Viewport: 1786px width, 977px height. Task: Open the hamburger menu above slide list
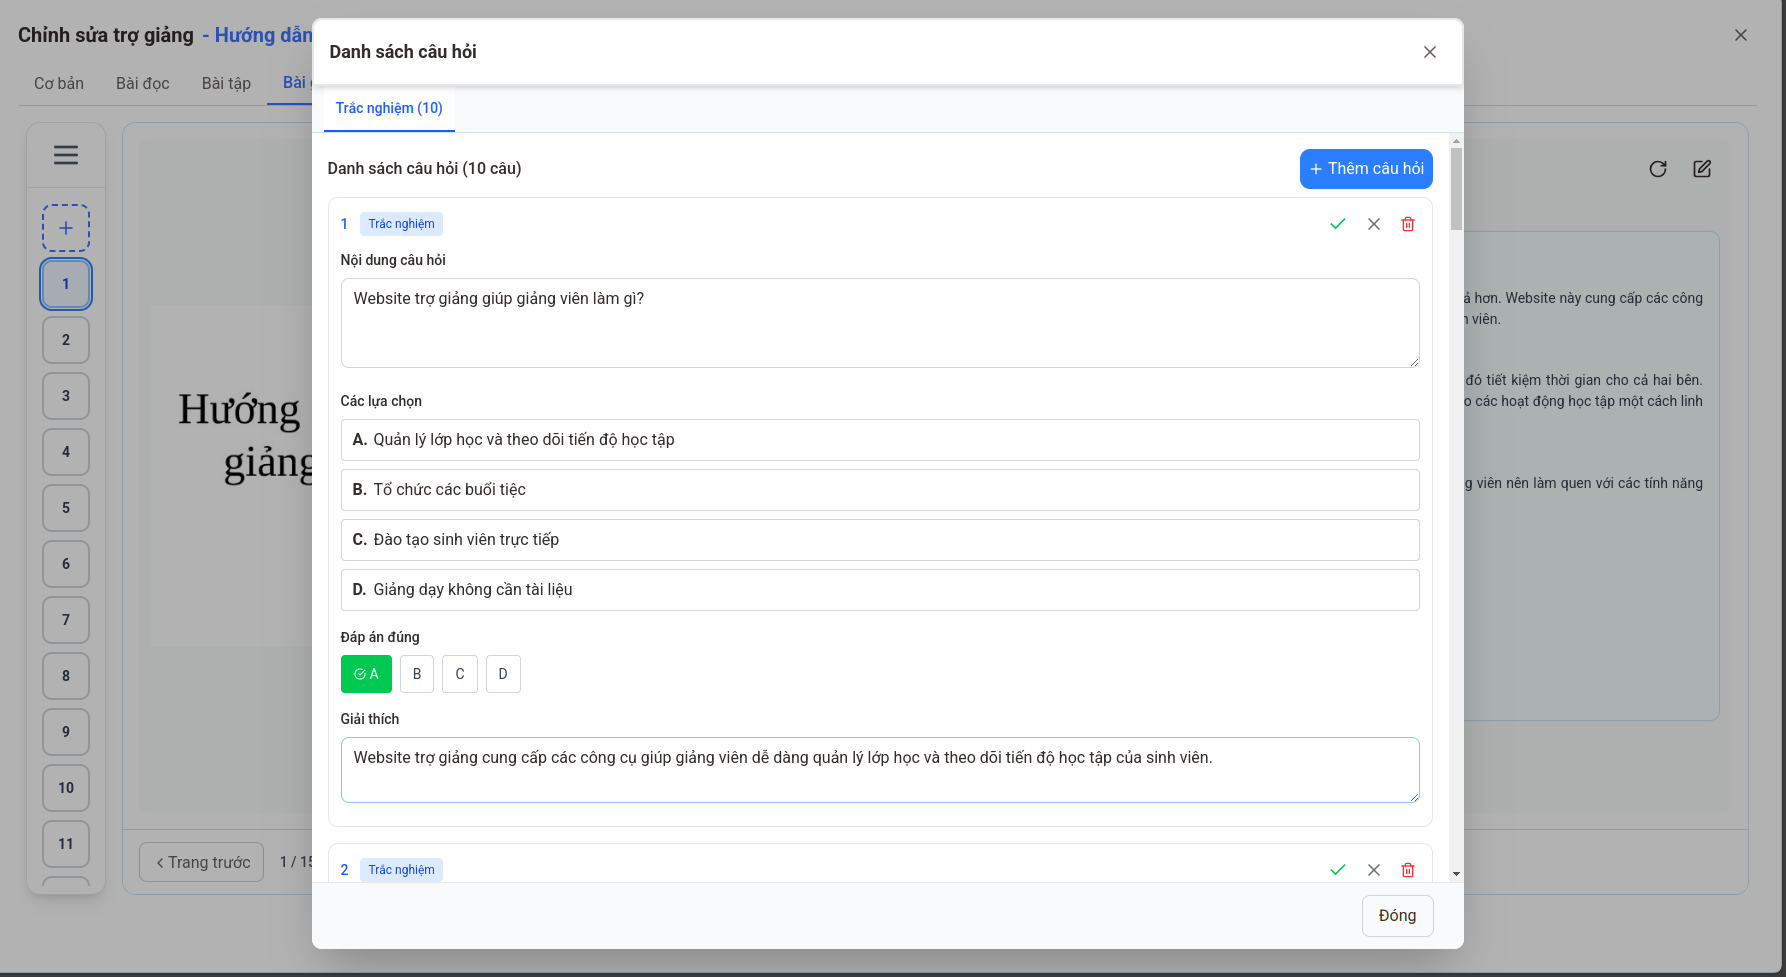pyautogui.click(x=66, y=155)
